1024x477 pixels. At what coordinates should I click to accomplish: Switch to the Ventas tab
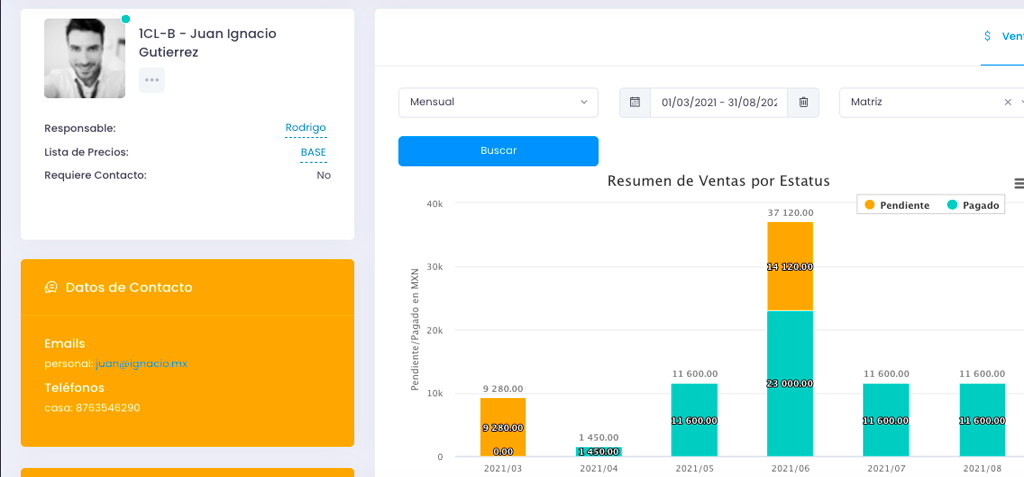1012,36
